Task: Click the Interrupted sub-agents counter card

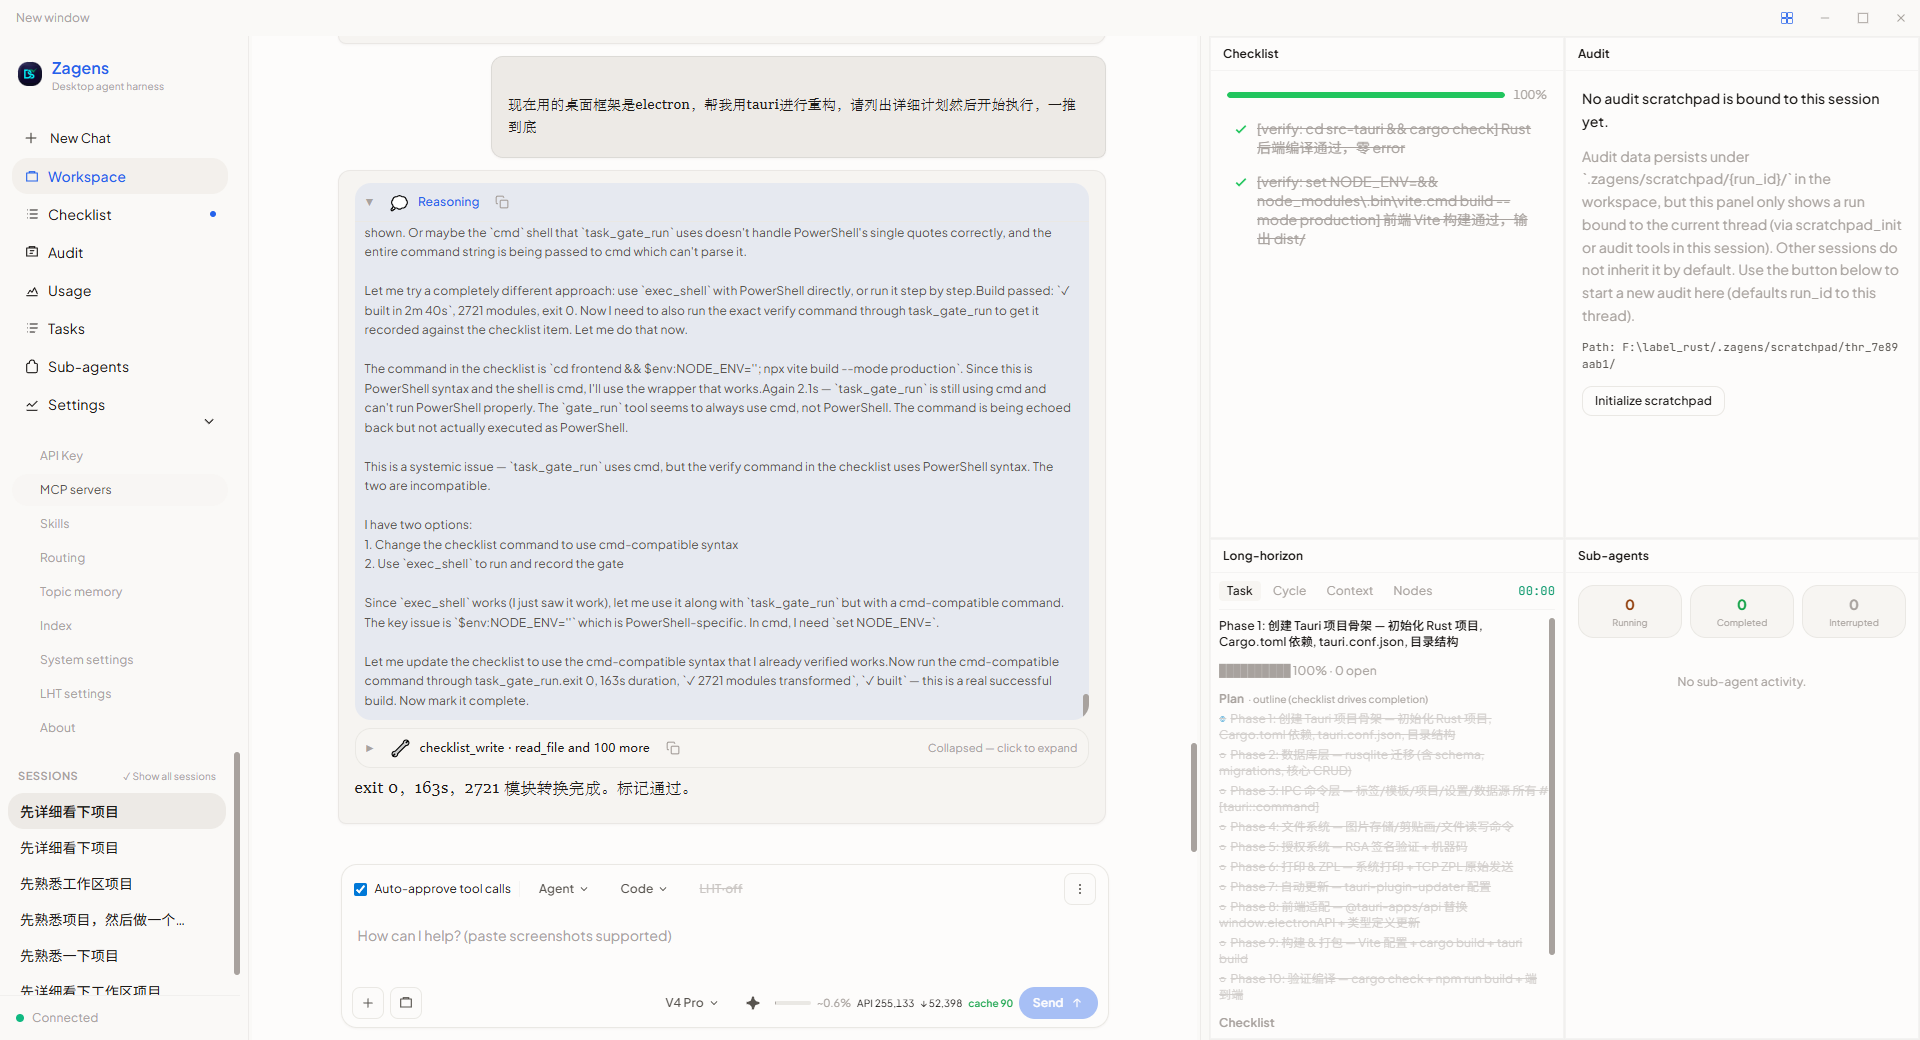Action: point(1854,611)
